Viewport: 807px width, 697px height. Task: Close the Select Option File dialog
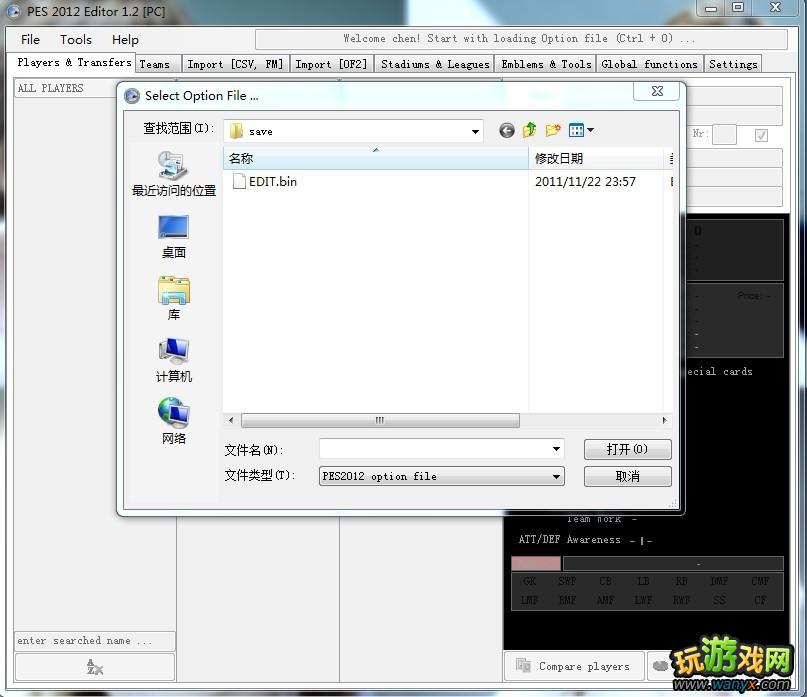(x=657, y=92)
